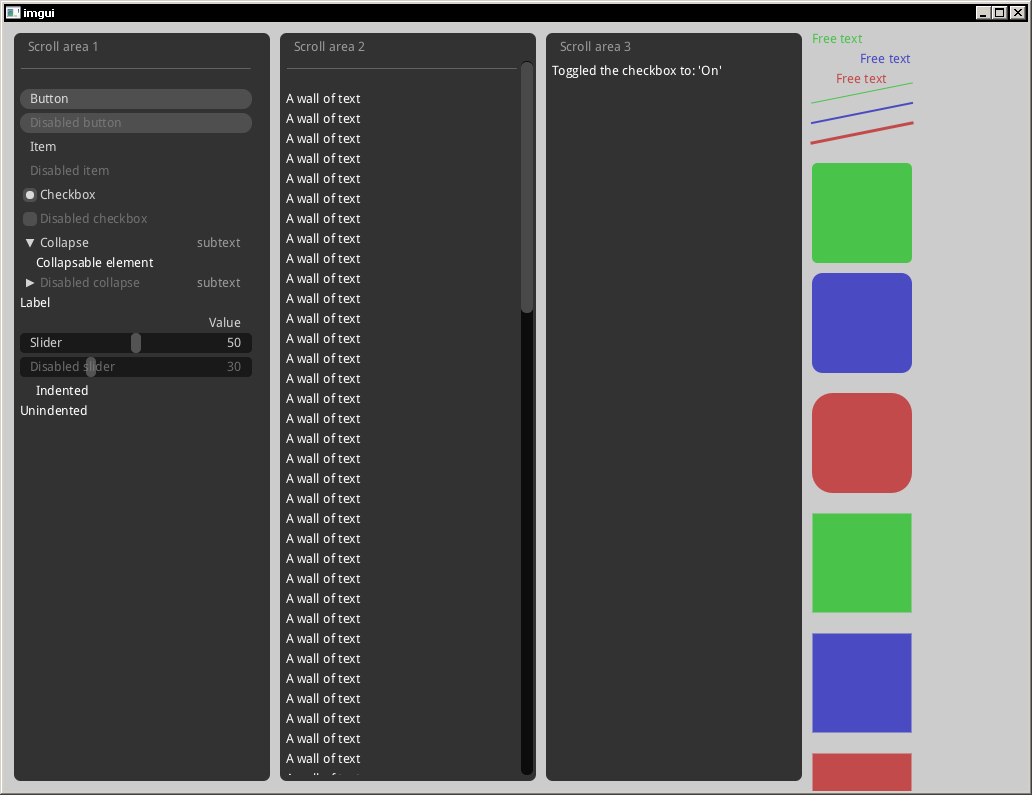Toggle the Checkbox option

click(x=30, y=195)
